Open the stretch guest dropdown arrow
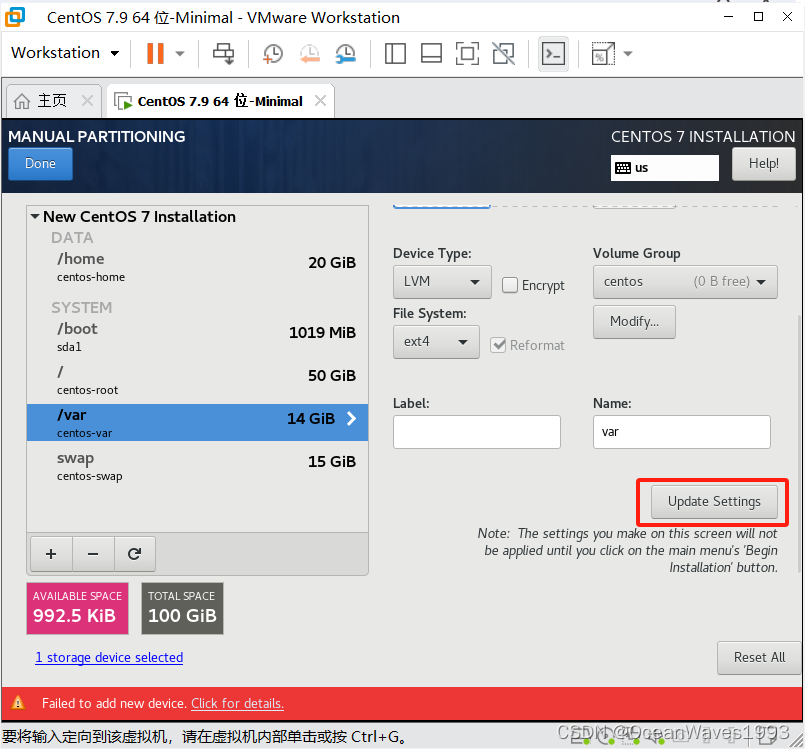805x749 pixels. click(628, 53)
